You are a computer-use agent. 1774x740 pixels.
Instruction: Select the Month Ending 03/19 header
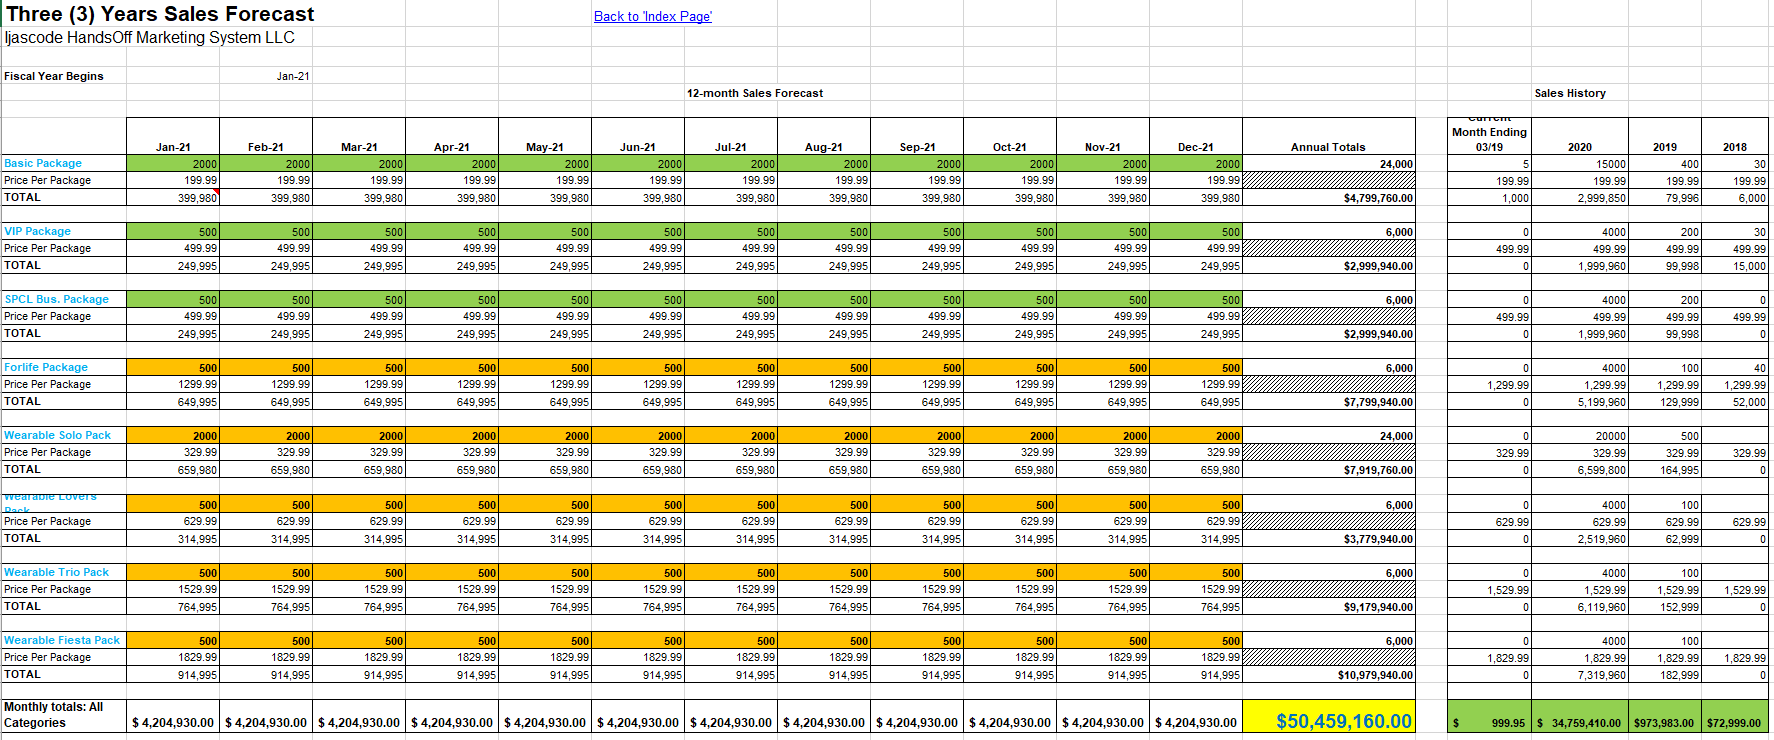1489,139
